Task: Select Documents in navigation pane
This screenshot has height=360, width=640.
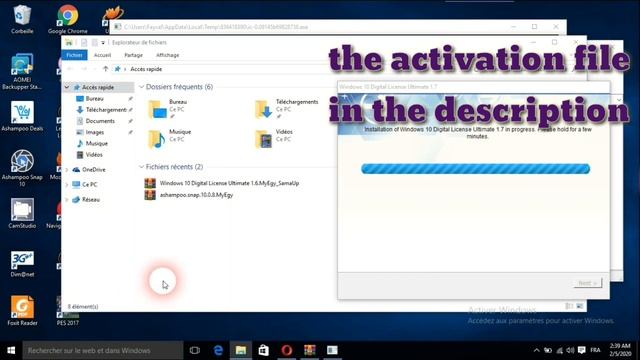Action: (x=99, y=121)
